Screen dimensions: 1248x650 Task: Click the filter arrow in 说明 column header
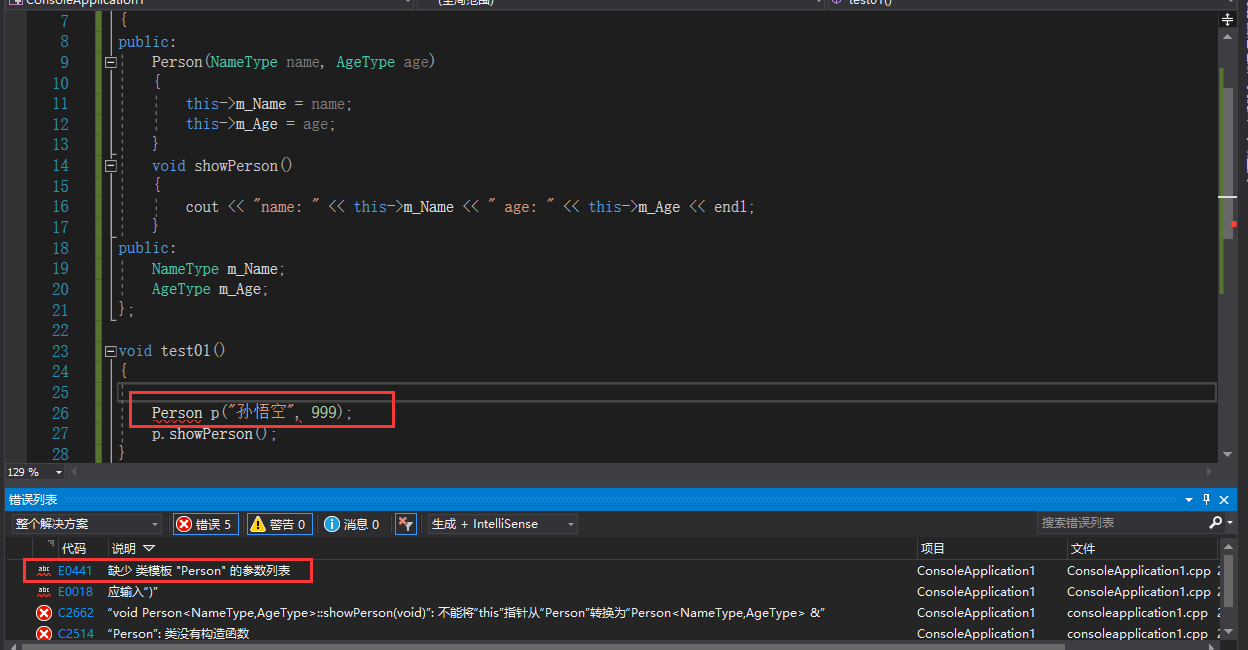point(149,549)
